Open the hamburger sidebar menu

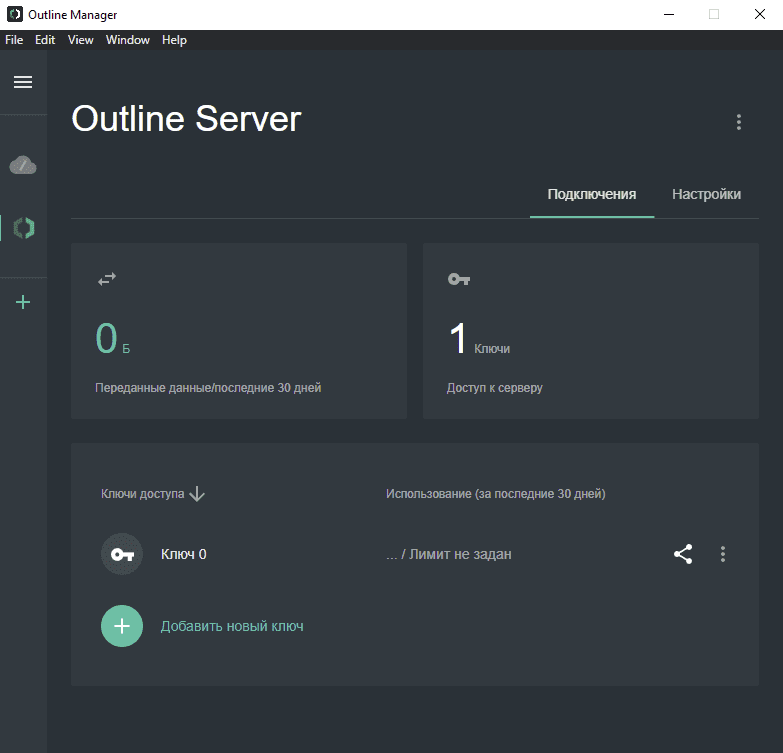coord(23,82)
